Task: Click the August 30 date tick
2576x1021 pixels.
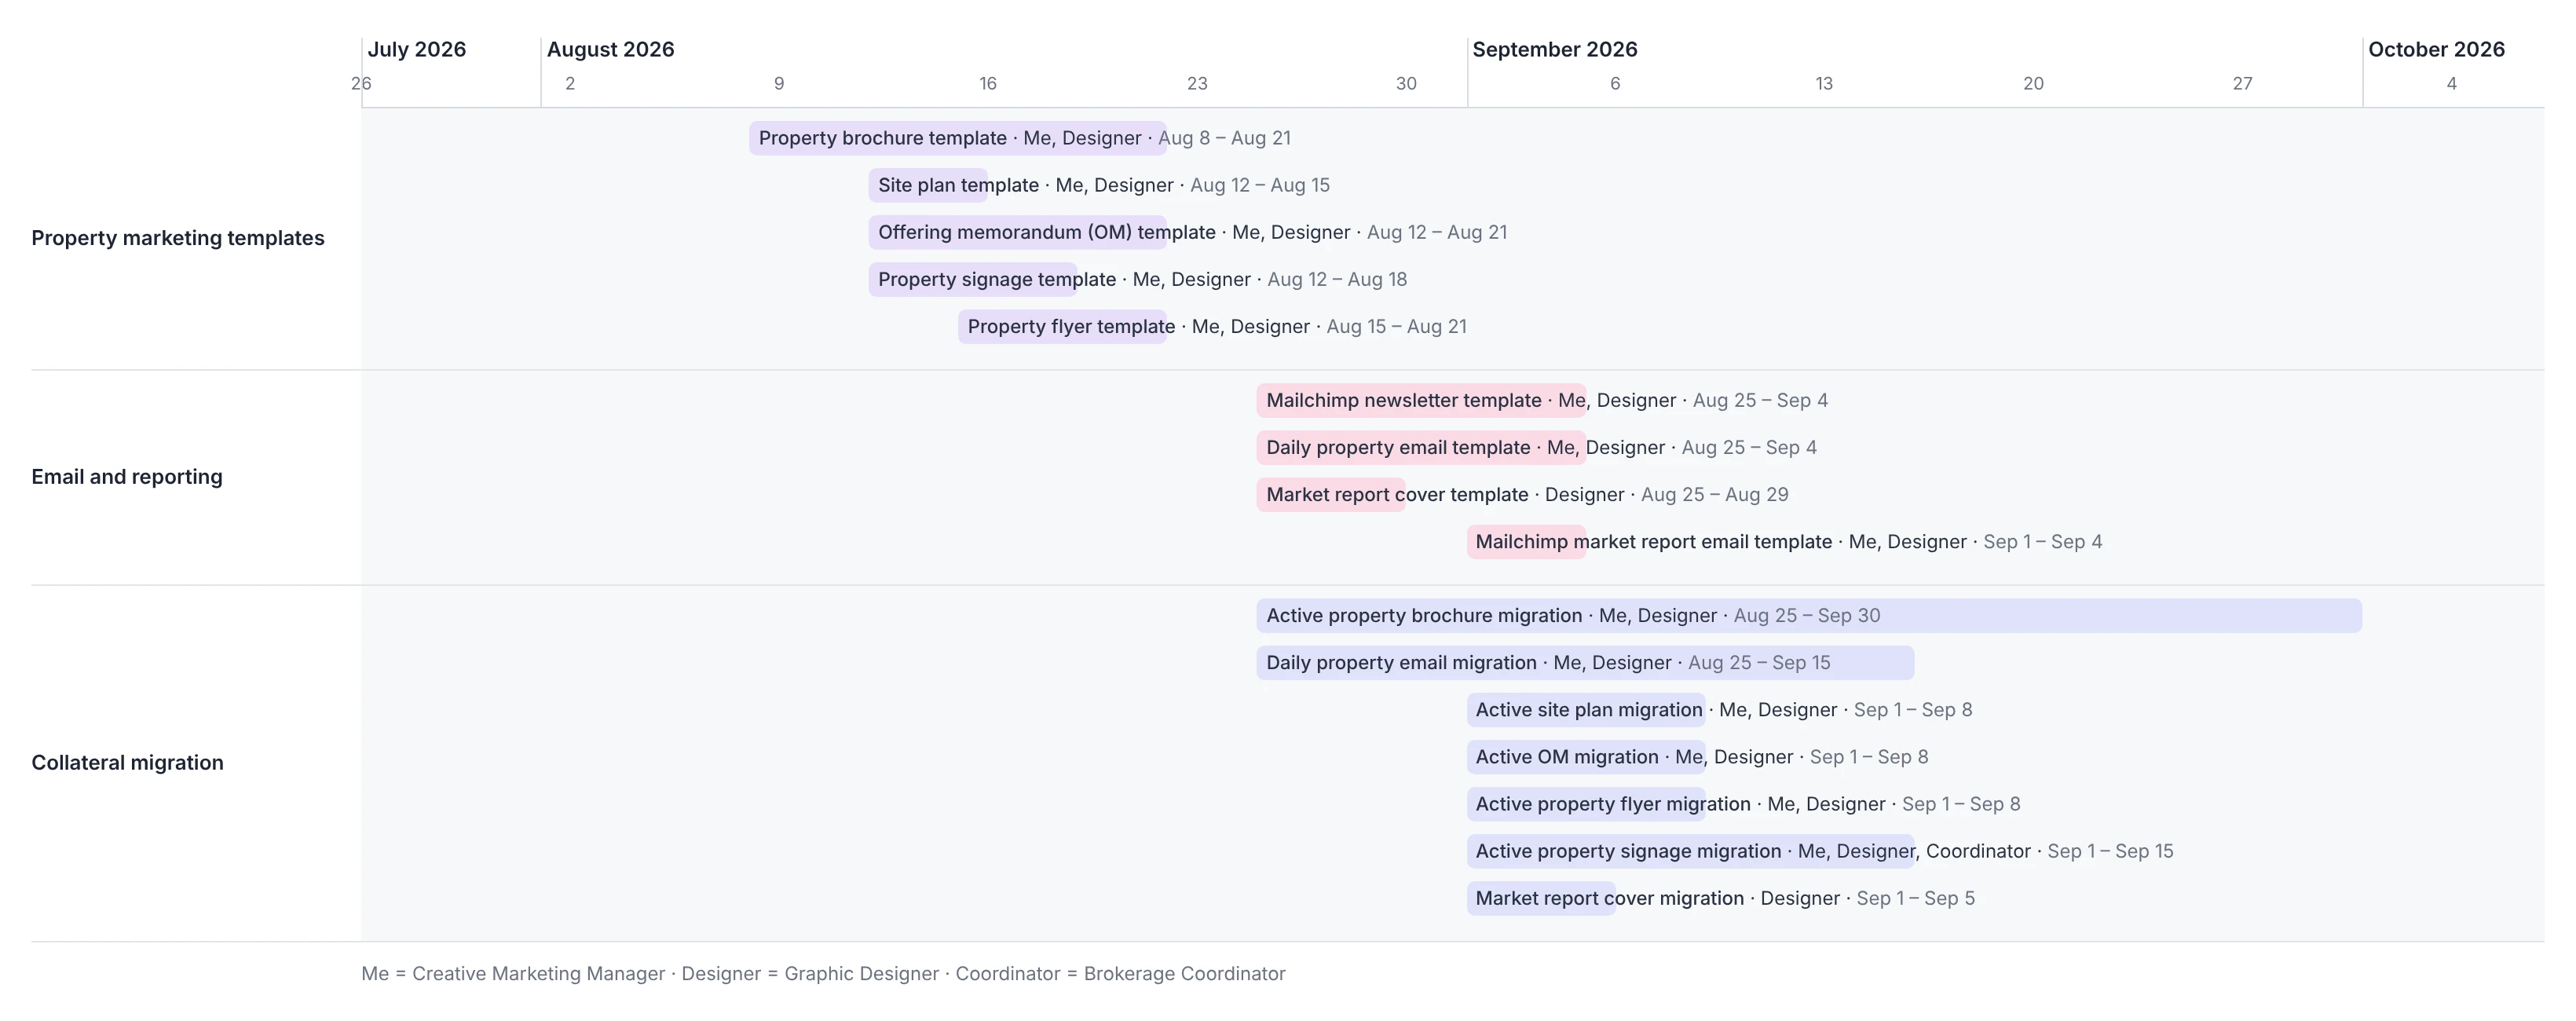Action: [1406, 83]
